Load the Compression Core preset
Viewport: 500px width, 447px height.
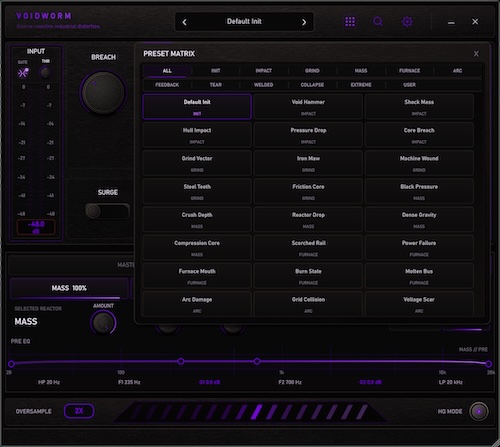pyautogui.click(x=197, y=248)
